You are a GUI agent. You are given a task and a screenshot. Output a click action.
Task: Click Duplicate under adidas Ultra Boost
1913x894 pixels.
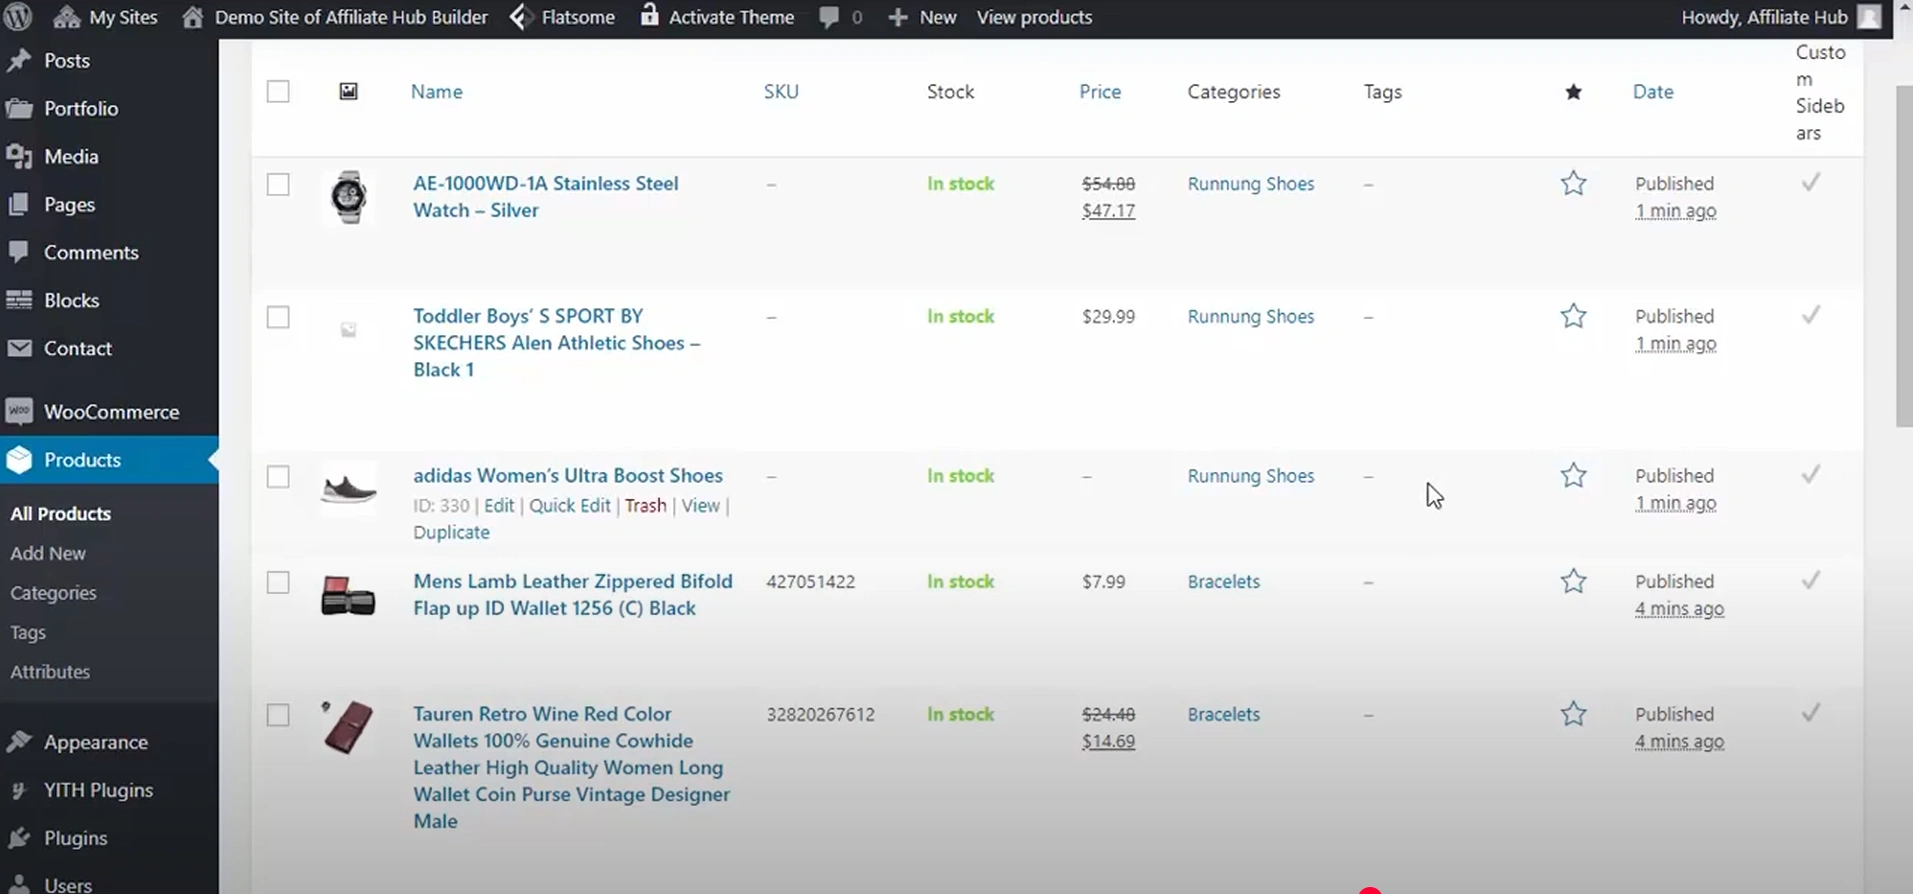(x=451, y=533)
